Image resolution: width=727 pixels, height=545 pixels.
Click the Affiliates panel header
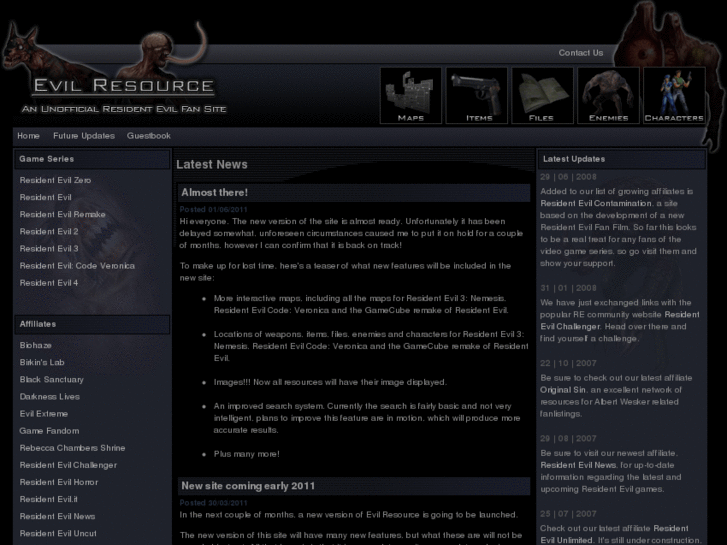point(92,324)
